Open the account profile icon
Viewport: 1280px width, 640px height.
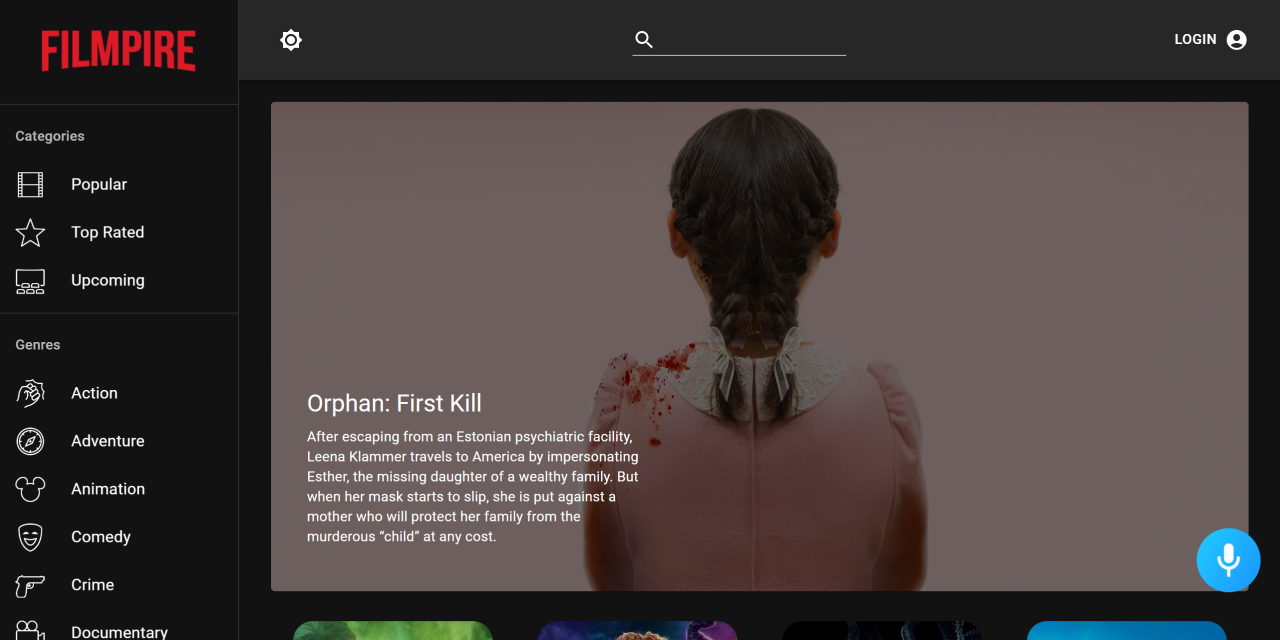1236,39
